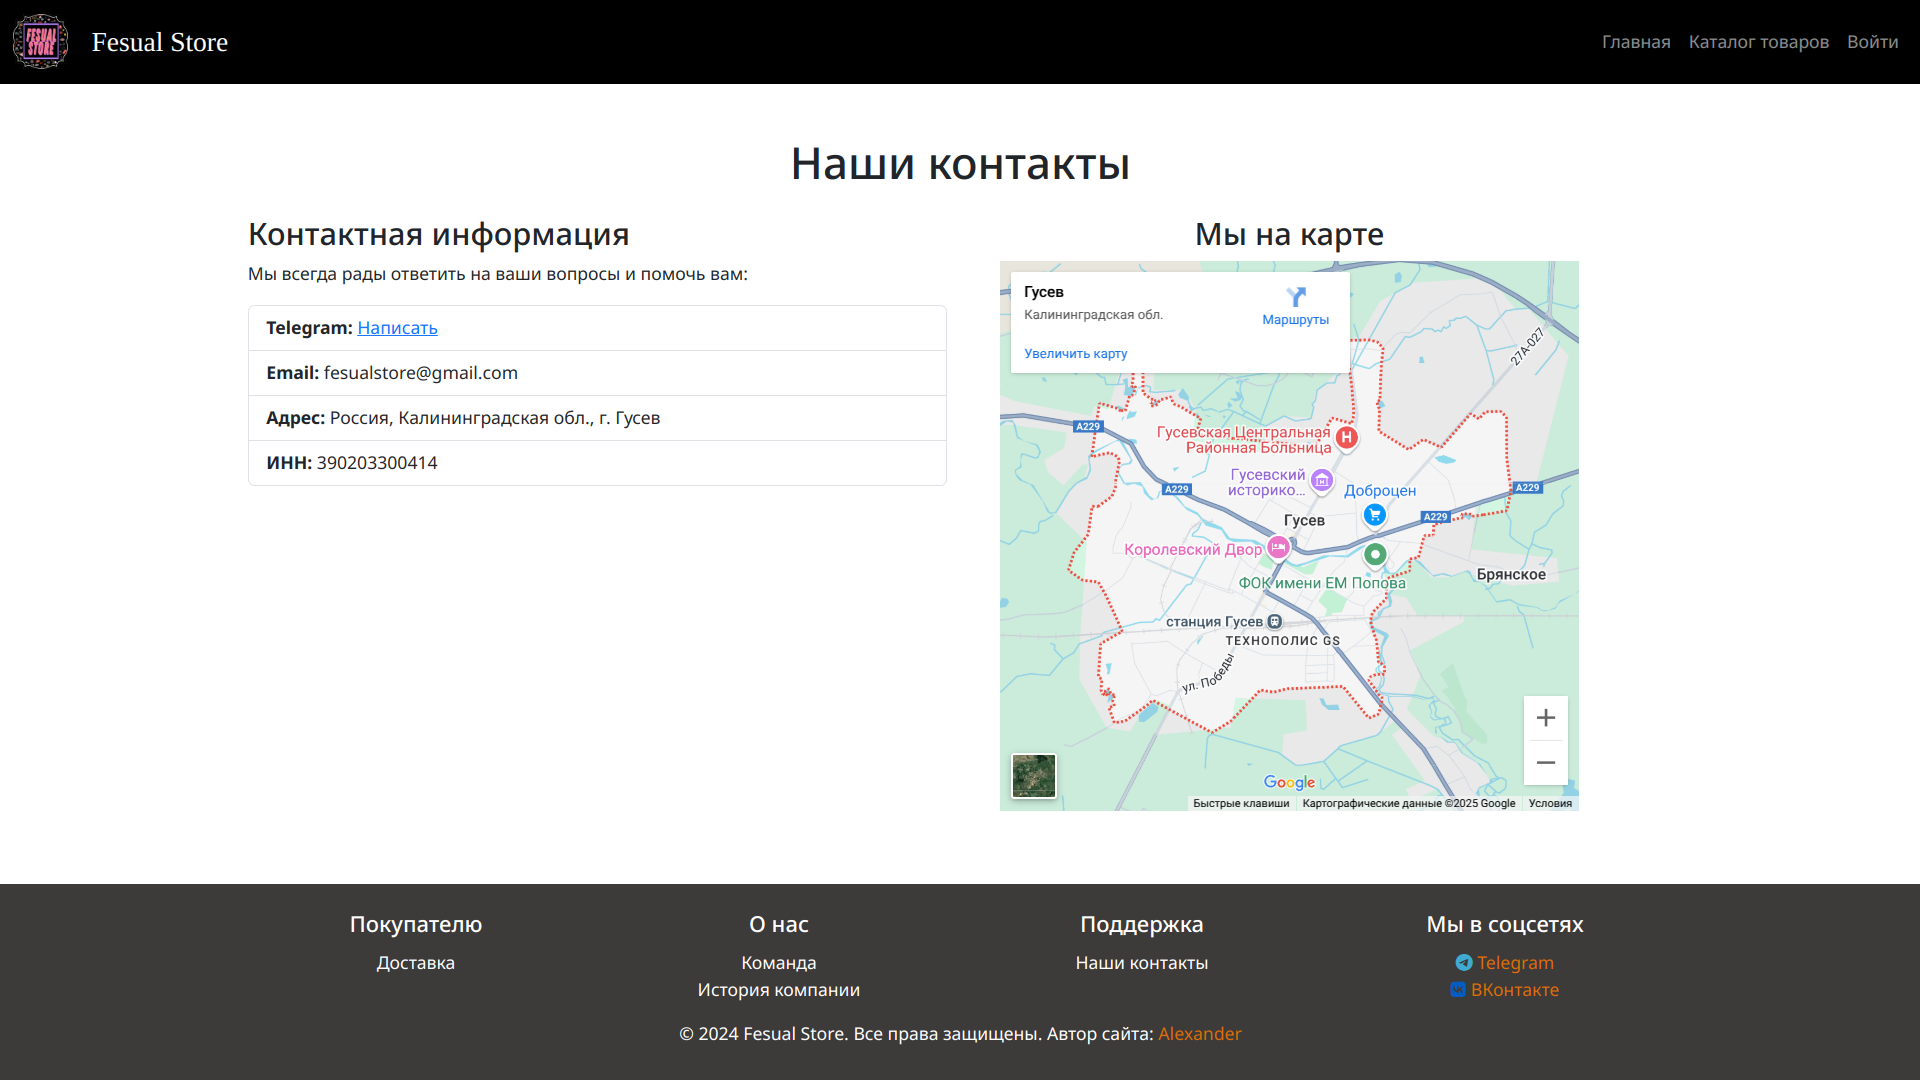This screenshot has width=1920, height=1080.
Task: Click the Alexander site author link
Action: (1199, 1034)
